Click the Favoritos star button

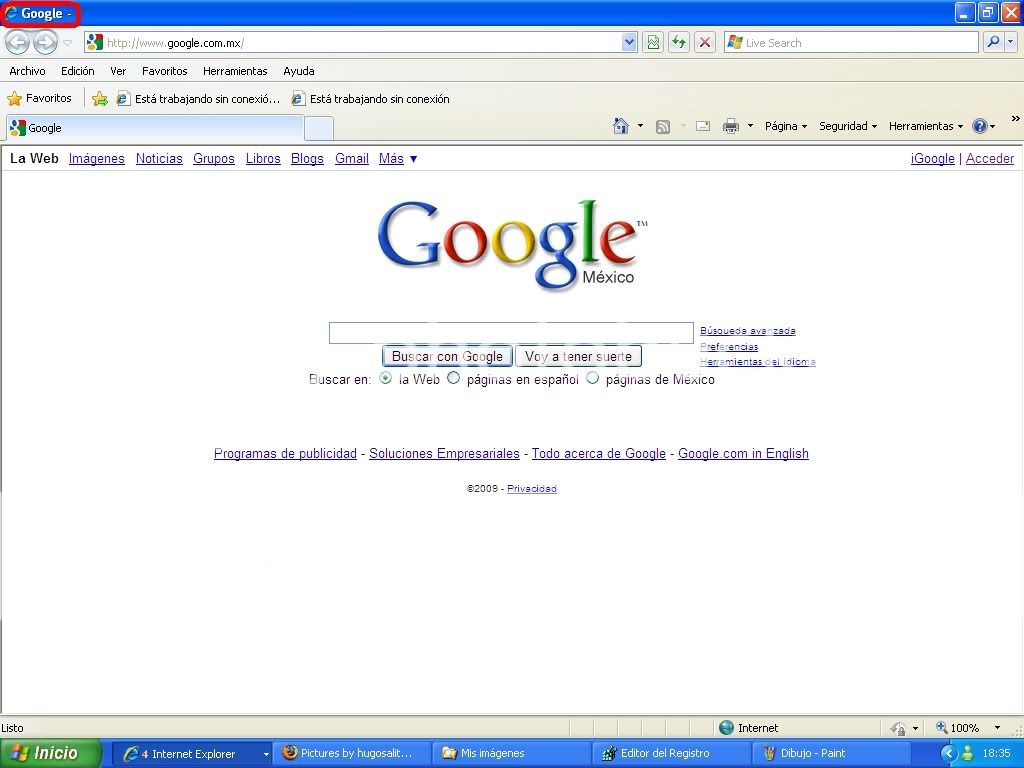tap(39, 99)
